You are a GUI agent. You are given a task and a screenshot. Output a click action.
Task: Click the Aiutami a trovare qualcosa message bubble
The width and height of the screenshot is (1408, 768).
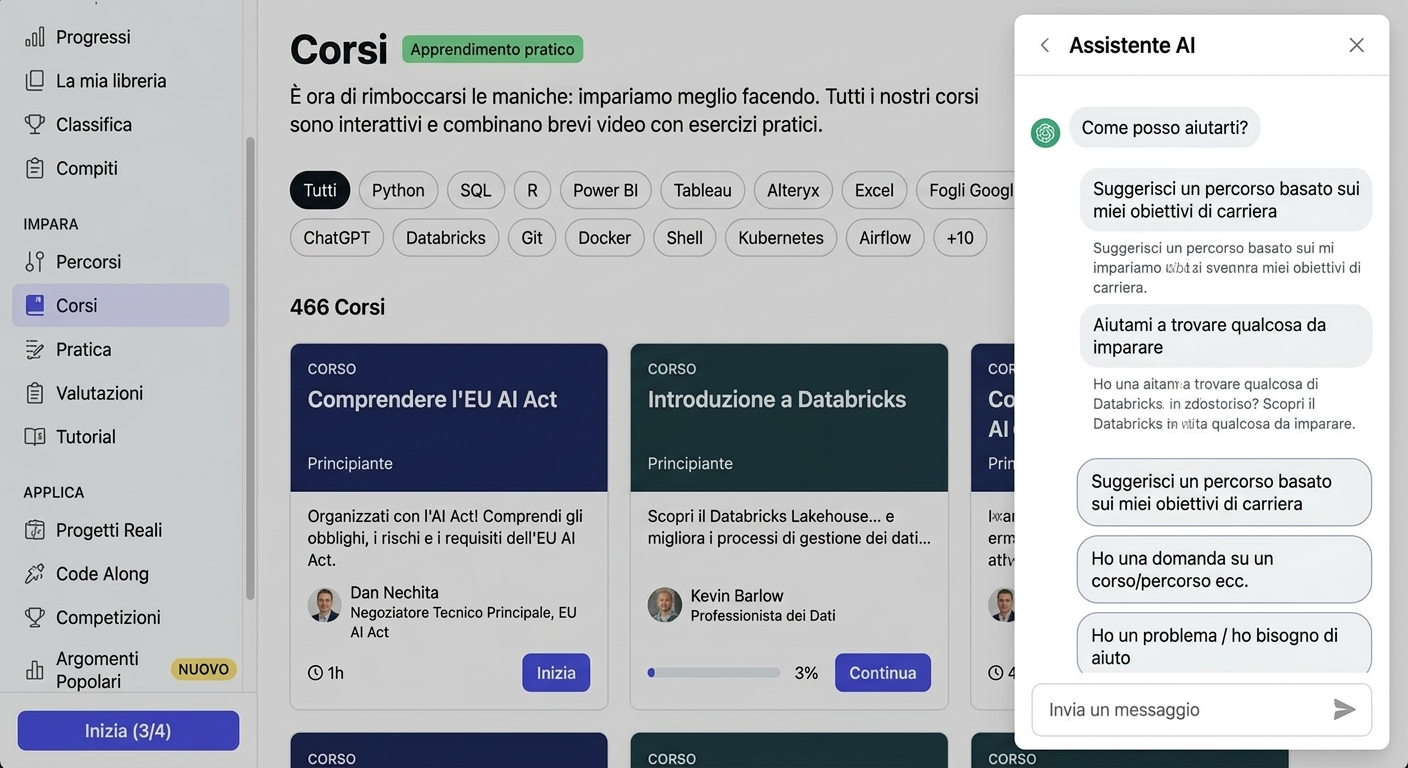pos(1226,336)
